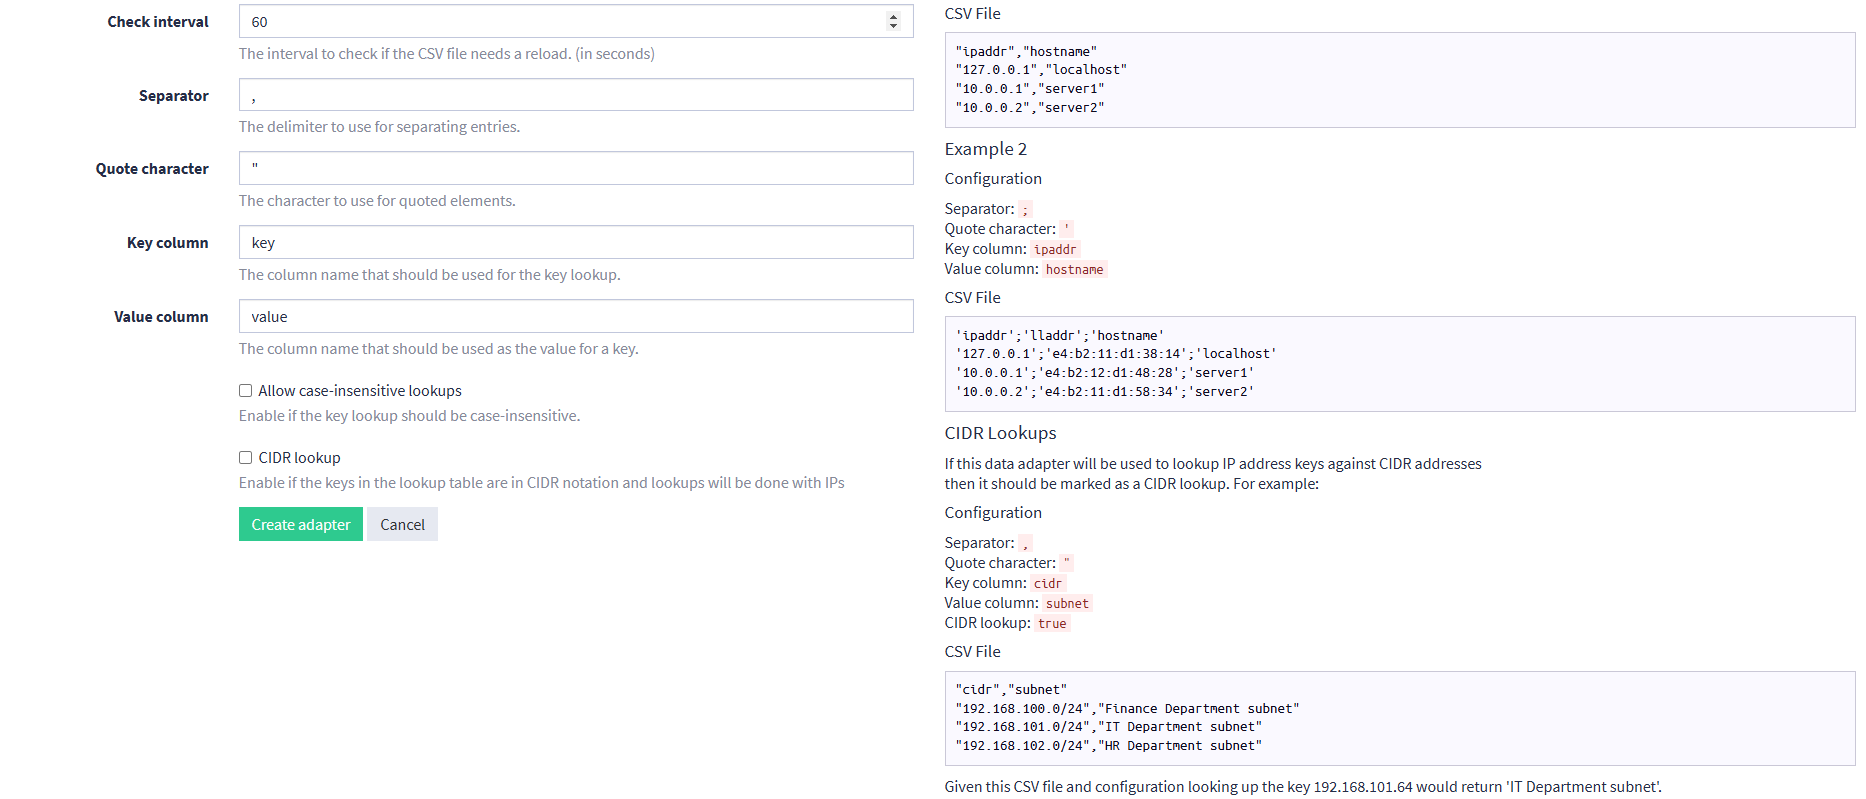Screen dimensions: 1866x799
Task: Click the CSV code block containing localhost
Action: (1399, 80)
